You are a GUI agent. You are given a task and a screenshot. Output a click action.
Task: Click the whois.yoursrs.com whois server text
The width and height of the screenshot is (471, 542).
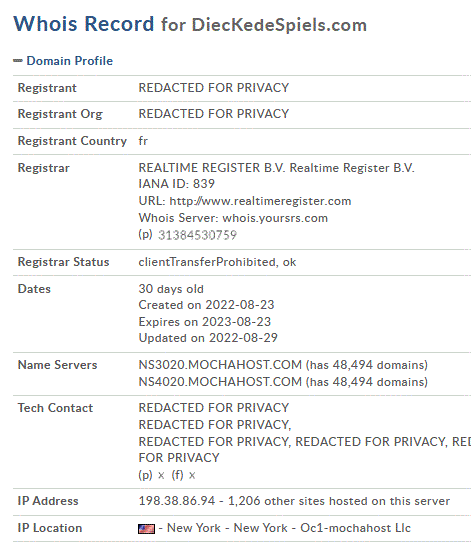(x=275, y=218)
